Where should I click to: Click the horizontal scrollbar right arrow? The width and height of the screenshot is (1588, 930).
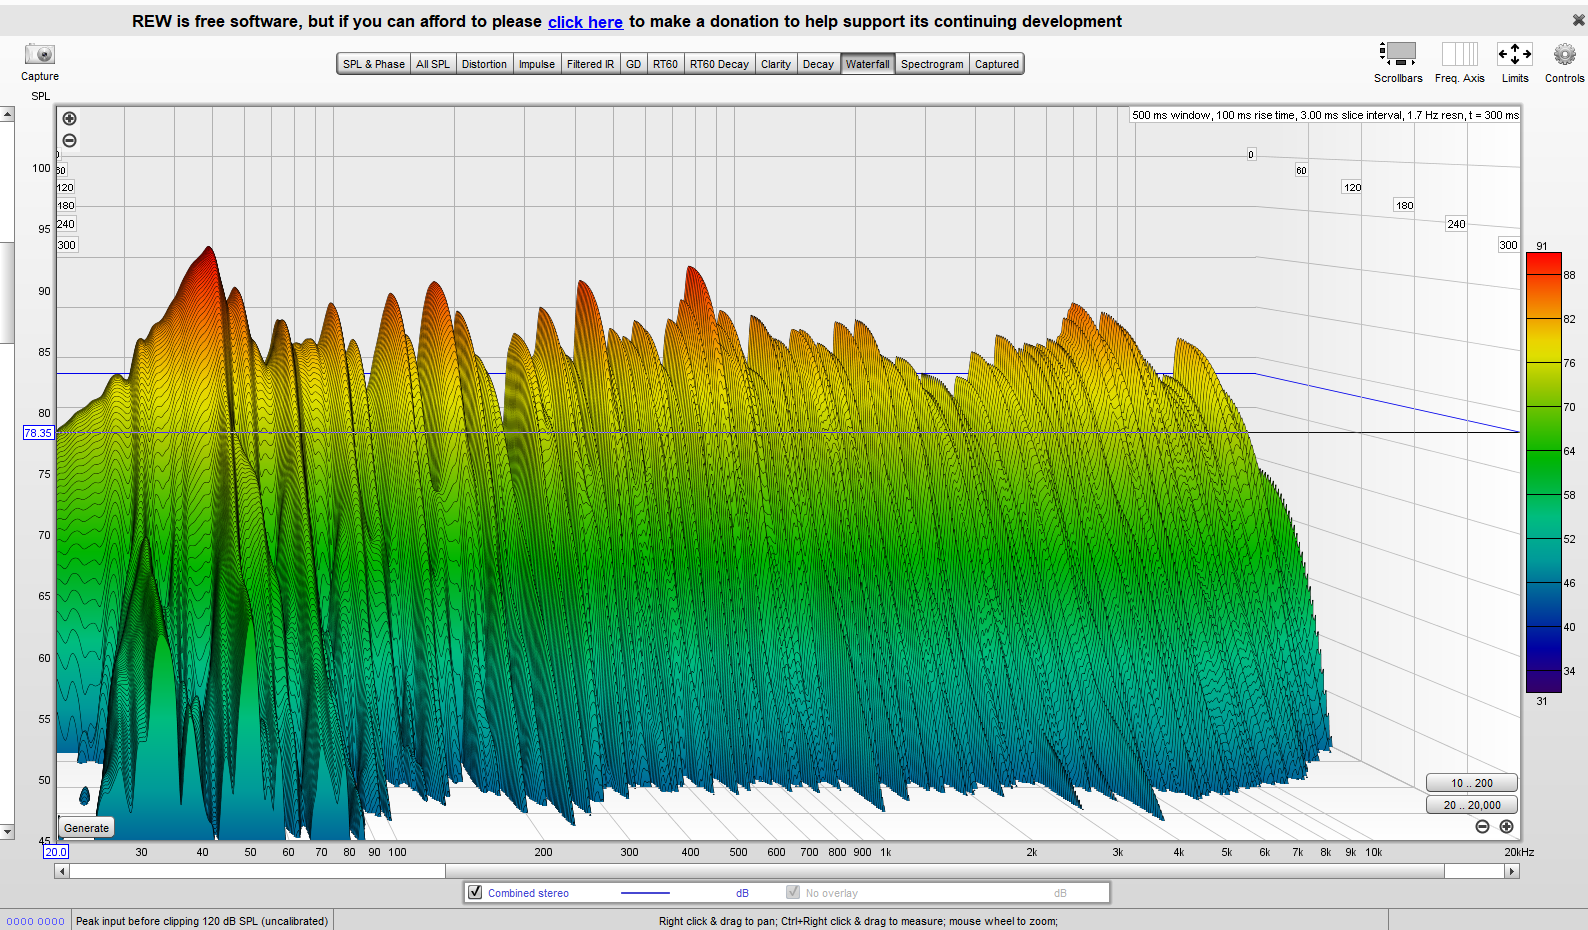1512,871
